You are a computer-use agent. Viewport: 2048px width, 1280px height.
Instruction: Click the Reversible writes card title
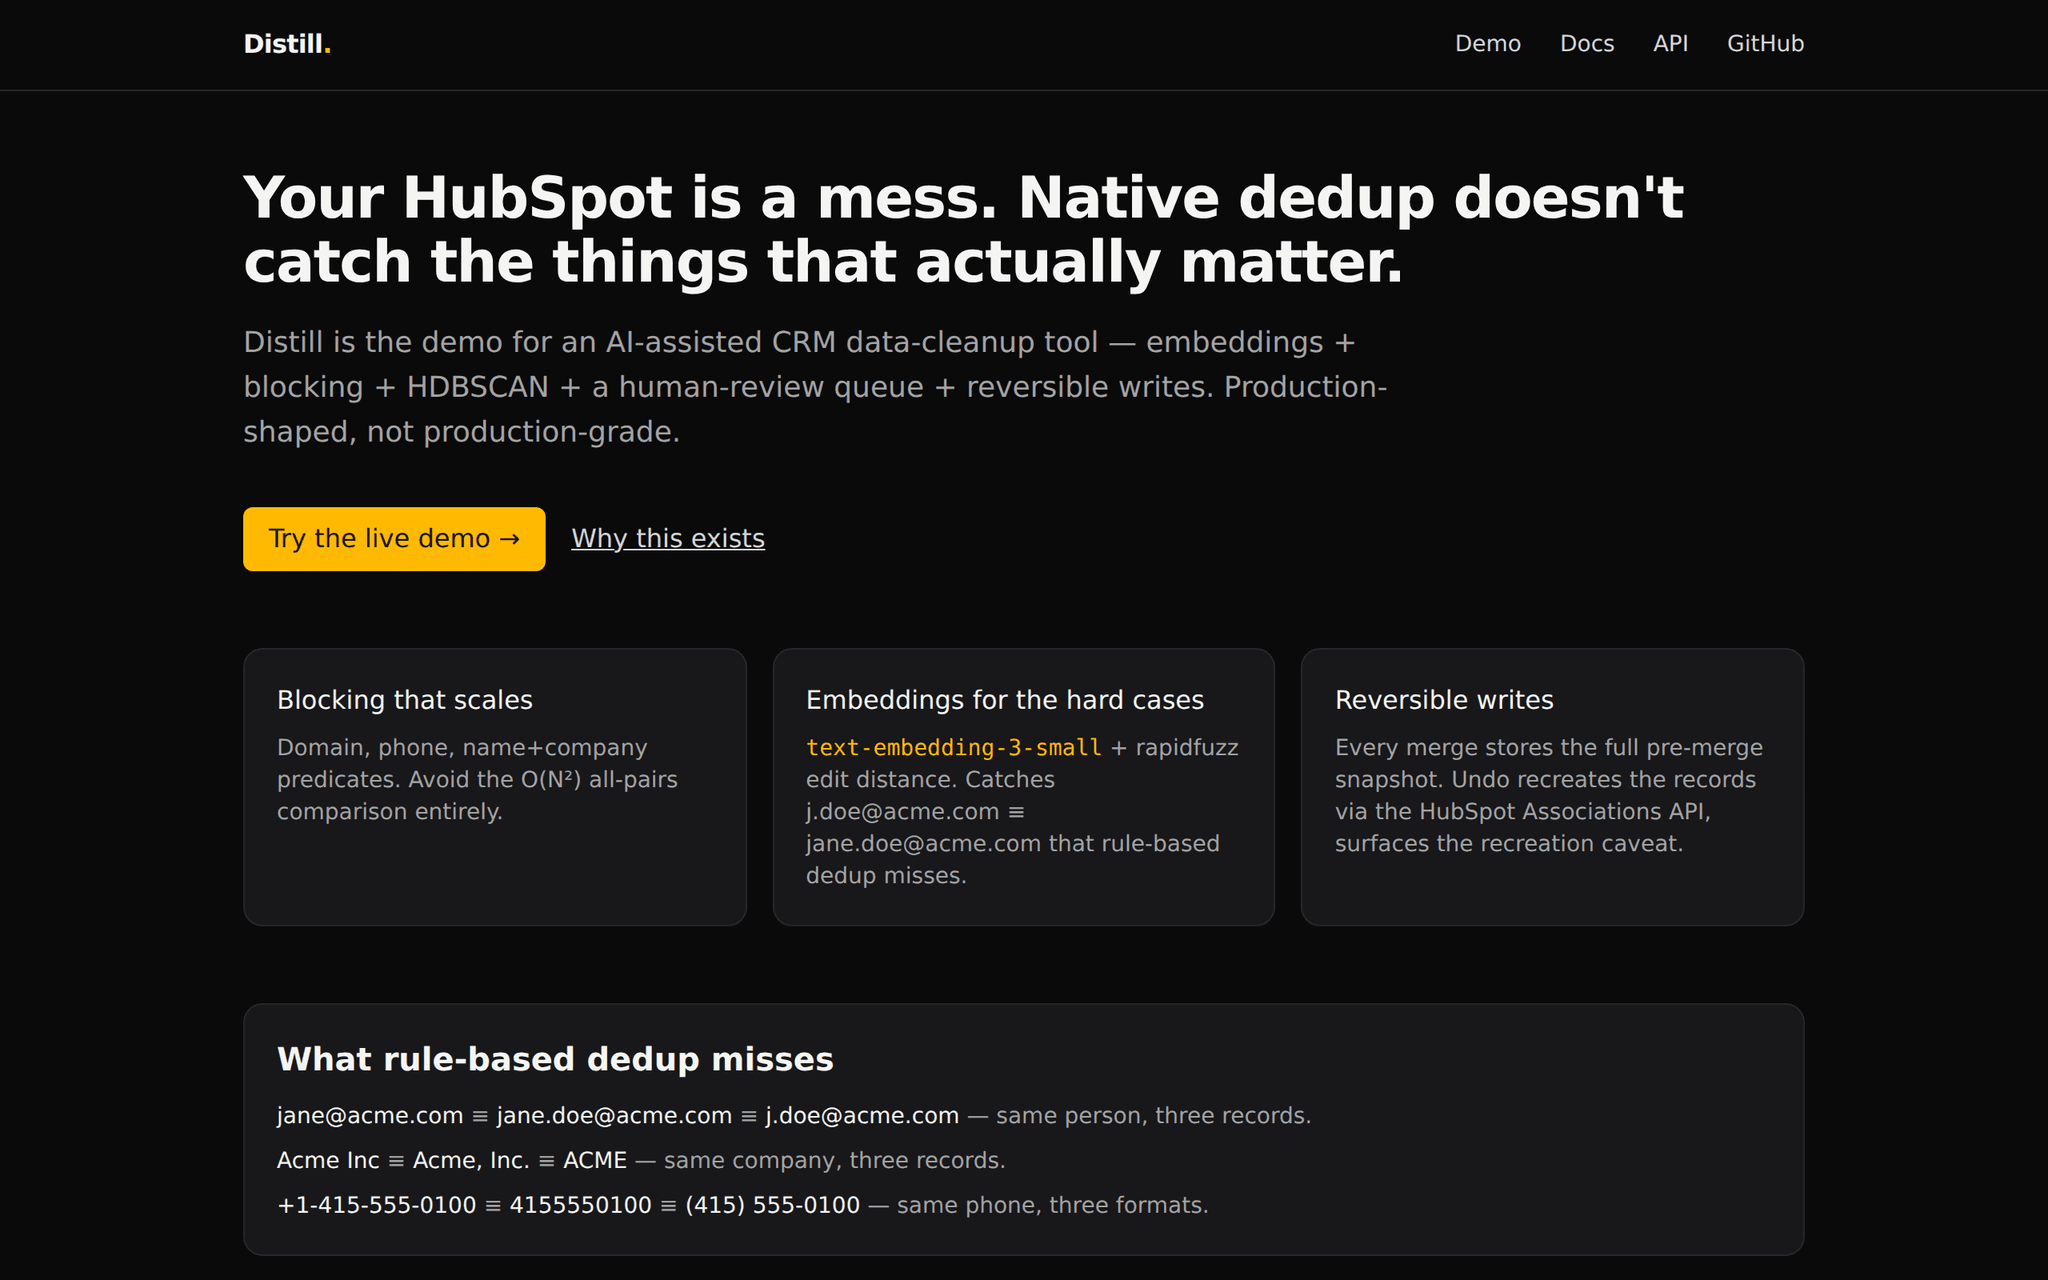pos(1444,700)
